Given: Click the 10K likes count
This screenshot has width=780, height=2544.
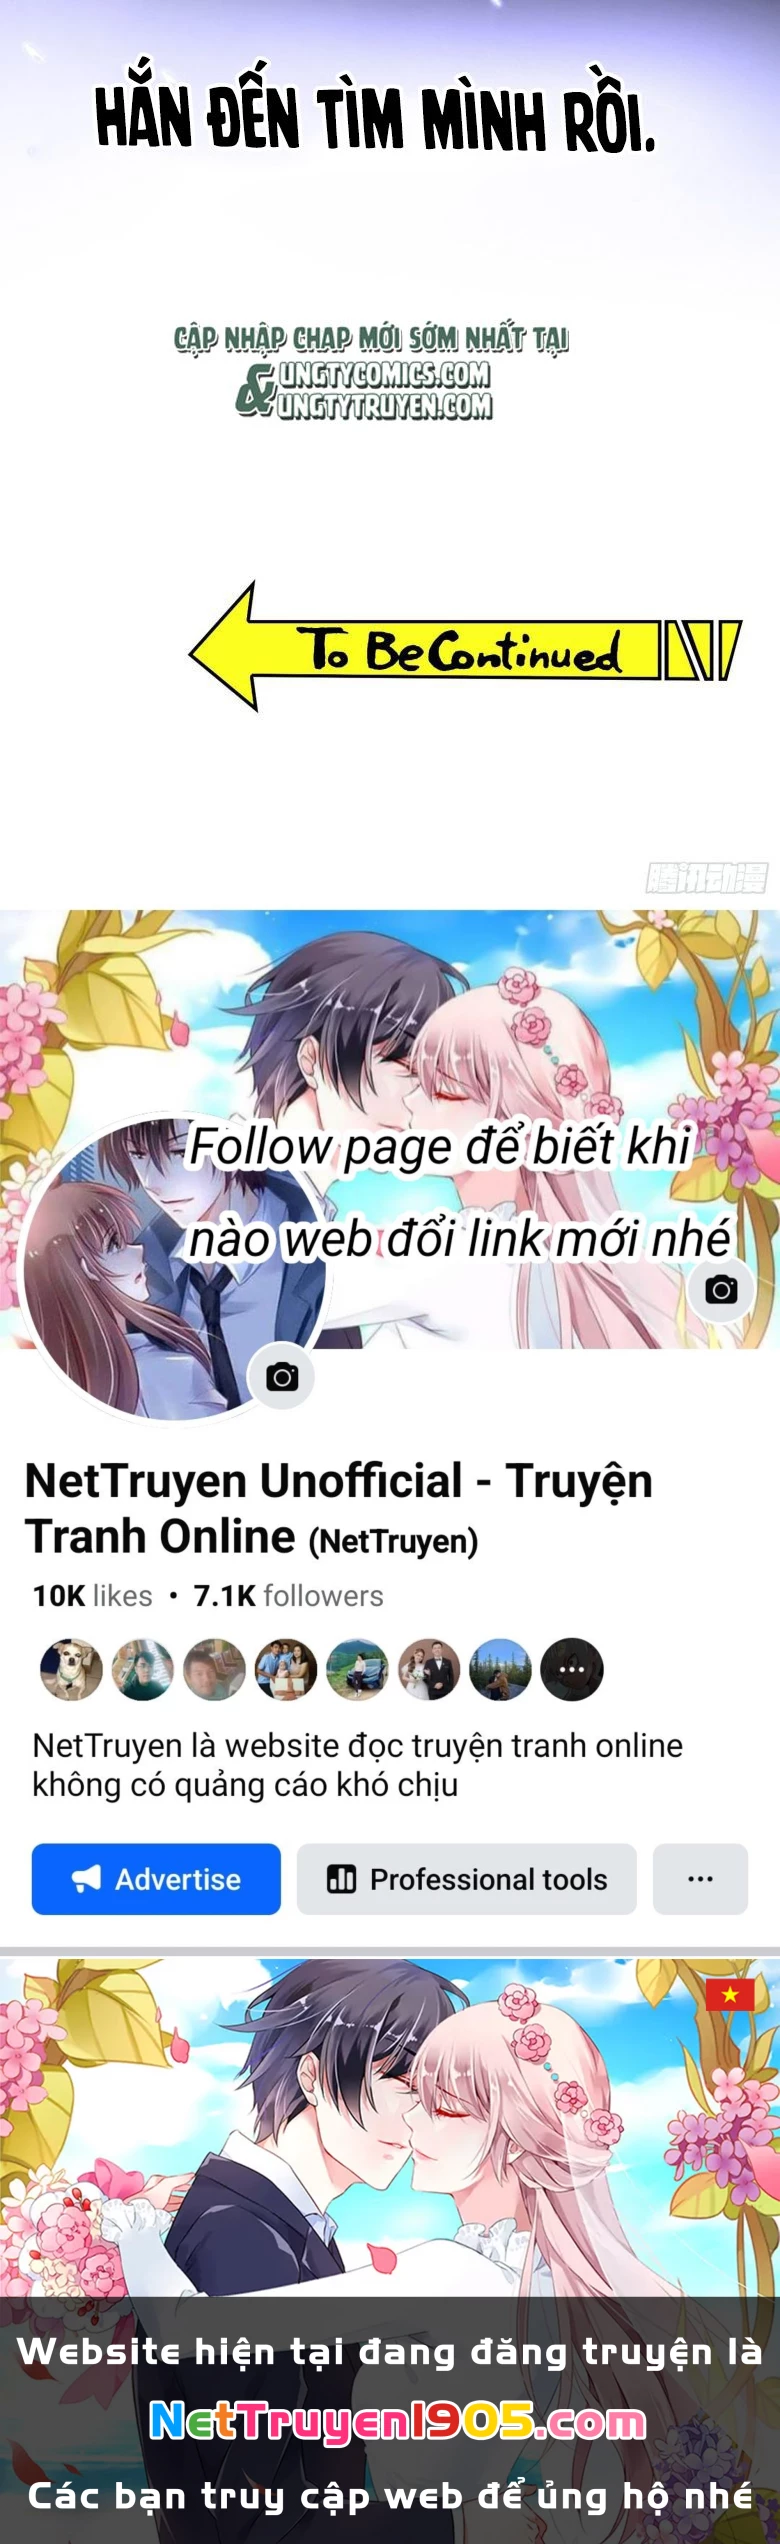Looking at the screenshot, I should pyautogui.click(x=92, y=1596).
